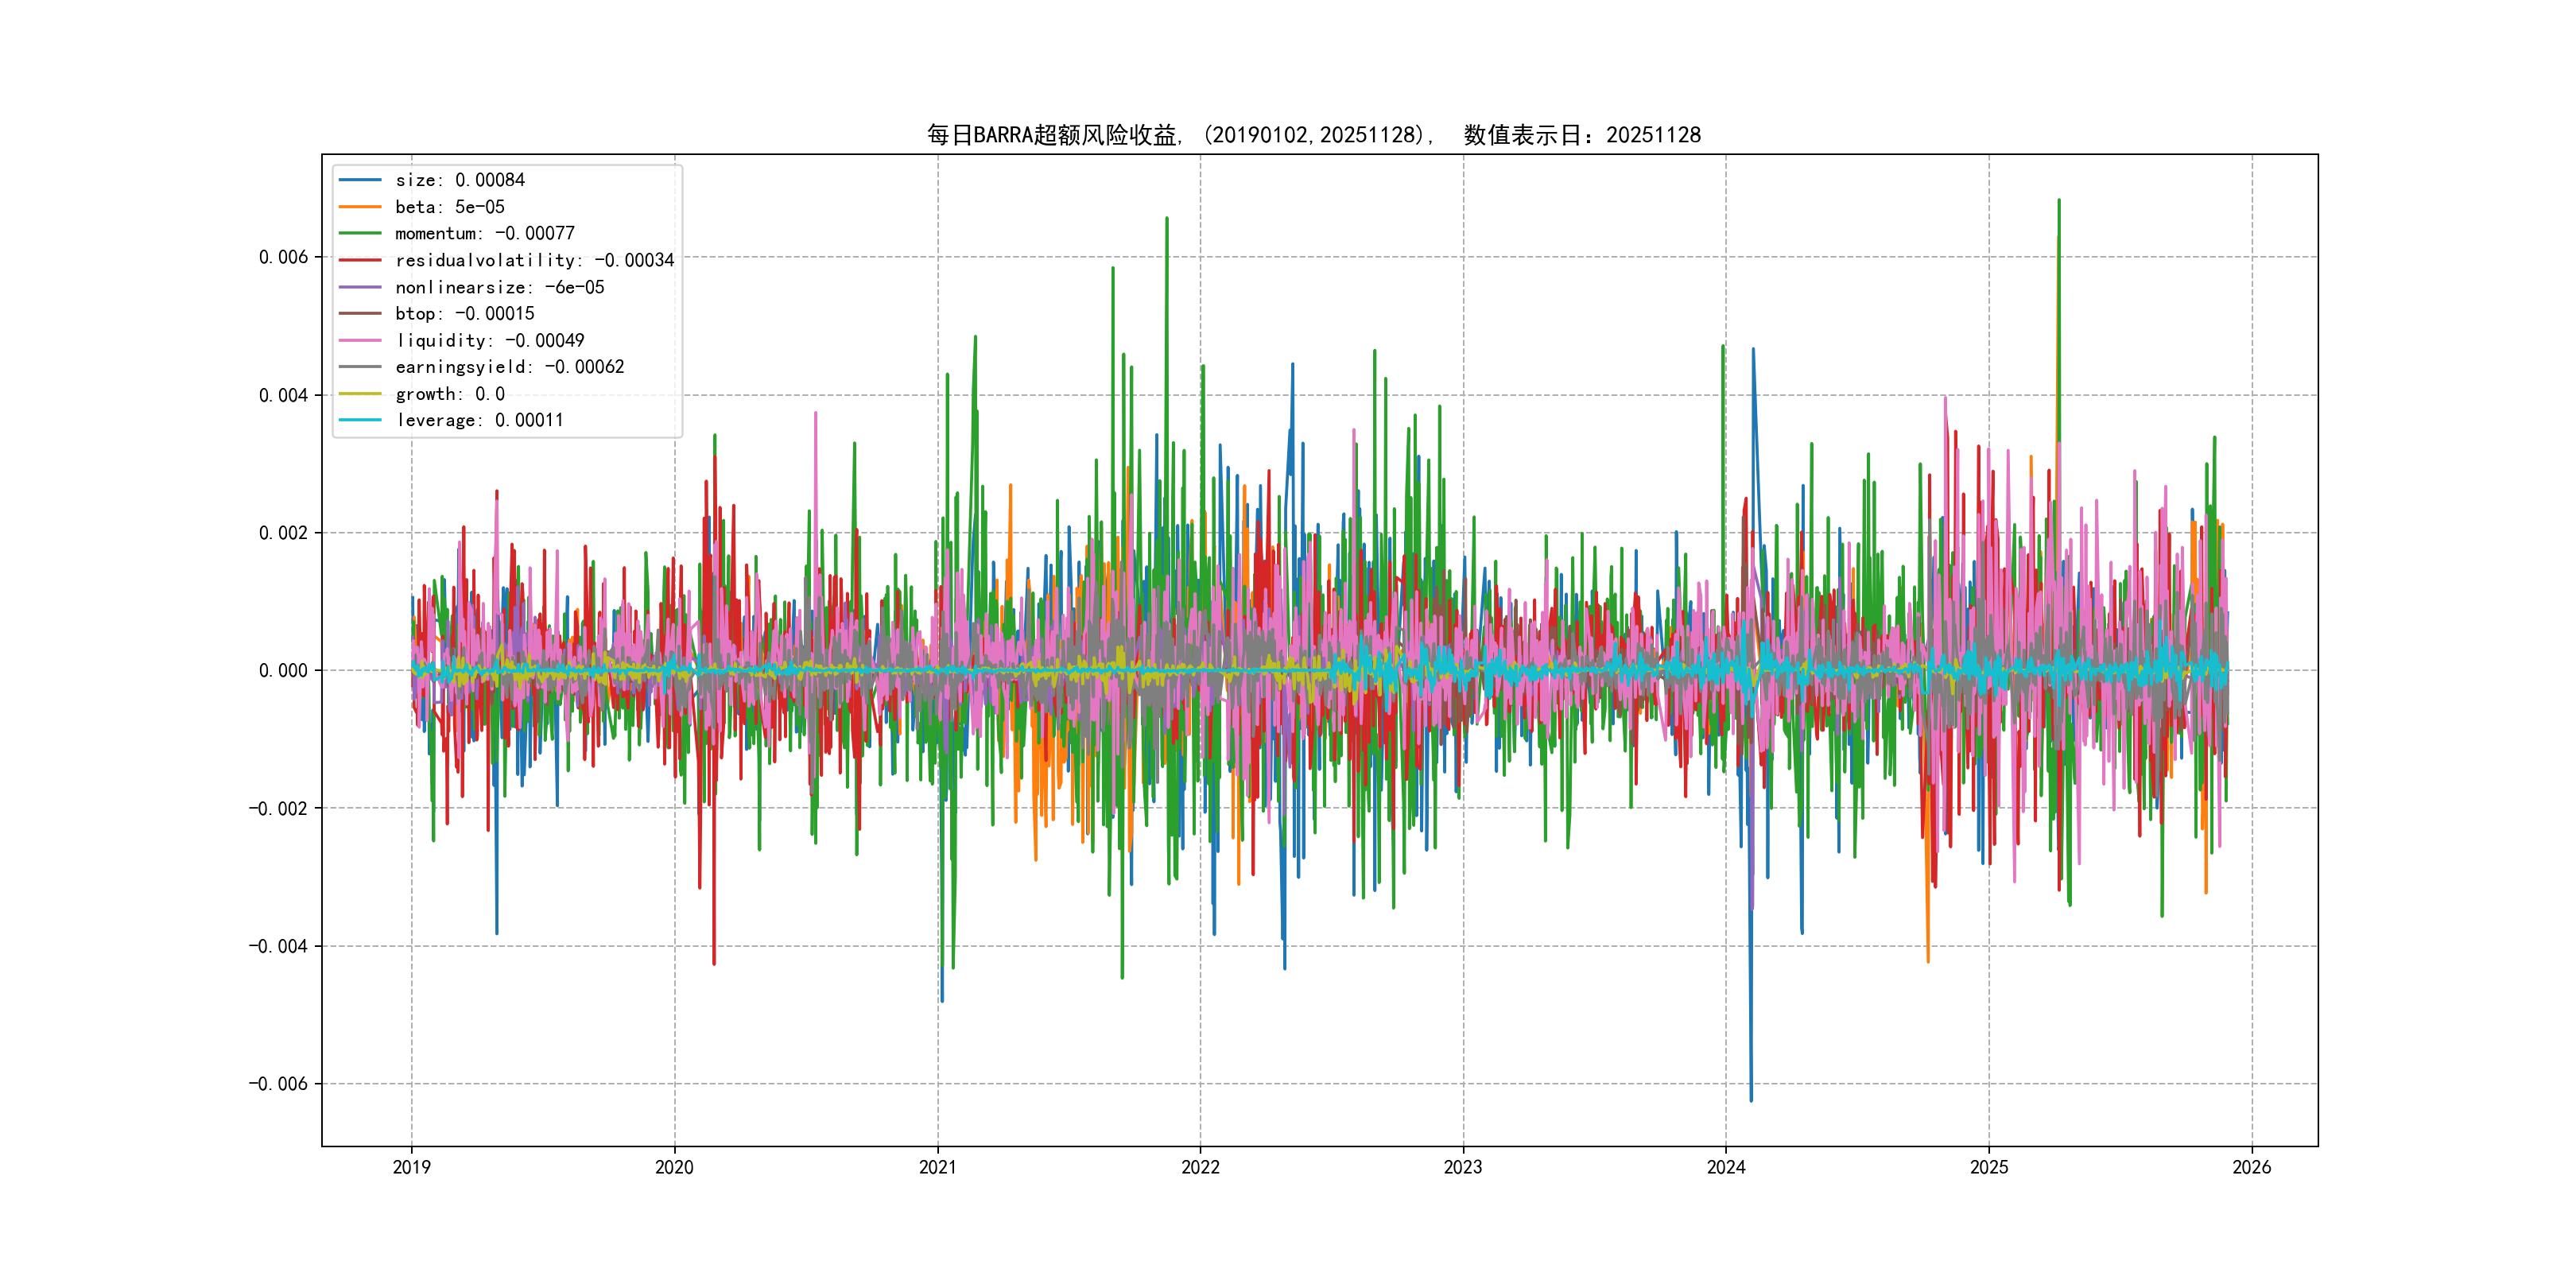Screen dimensions: 2576x1288
Task: Click the size legend blue line swatch
Action: [360, 180]
